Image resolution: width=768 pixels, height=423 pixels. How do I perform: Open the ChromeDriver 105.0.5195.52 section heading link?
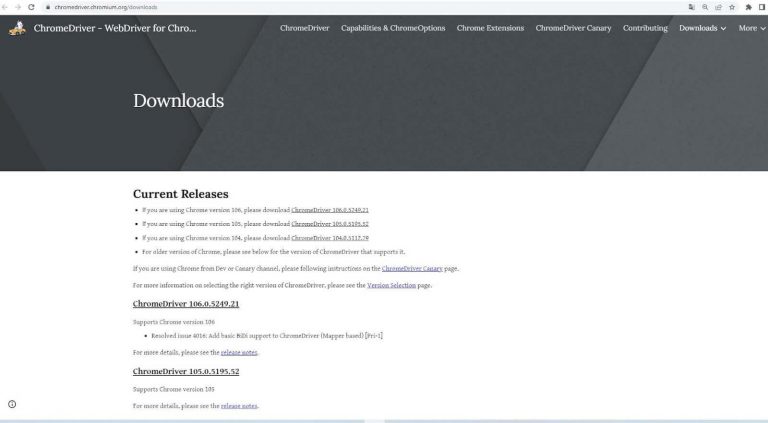(x=186, y=371)
